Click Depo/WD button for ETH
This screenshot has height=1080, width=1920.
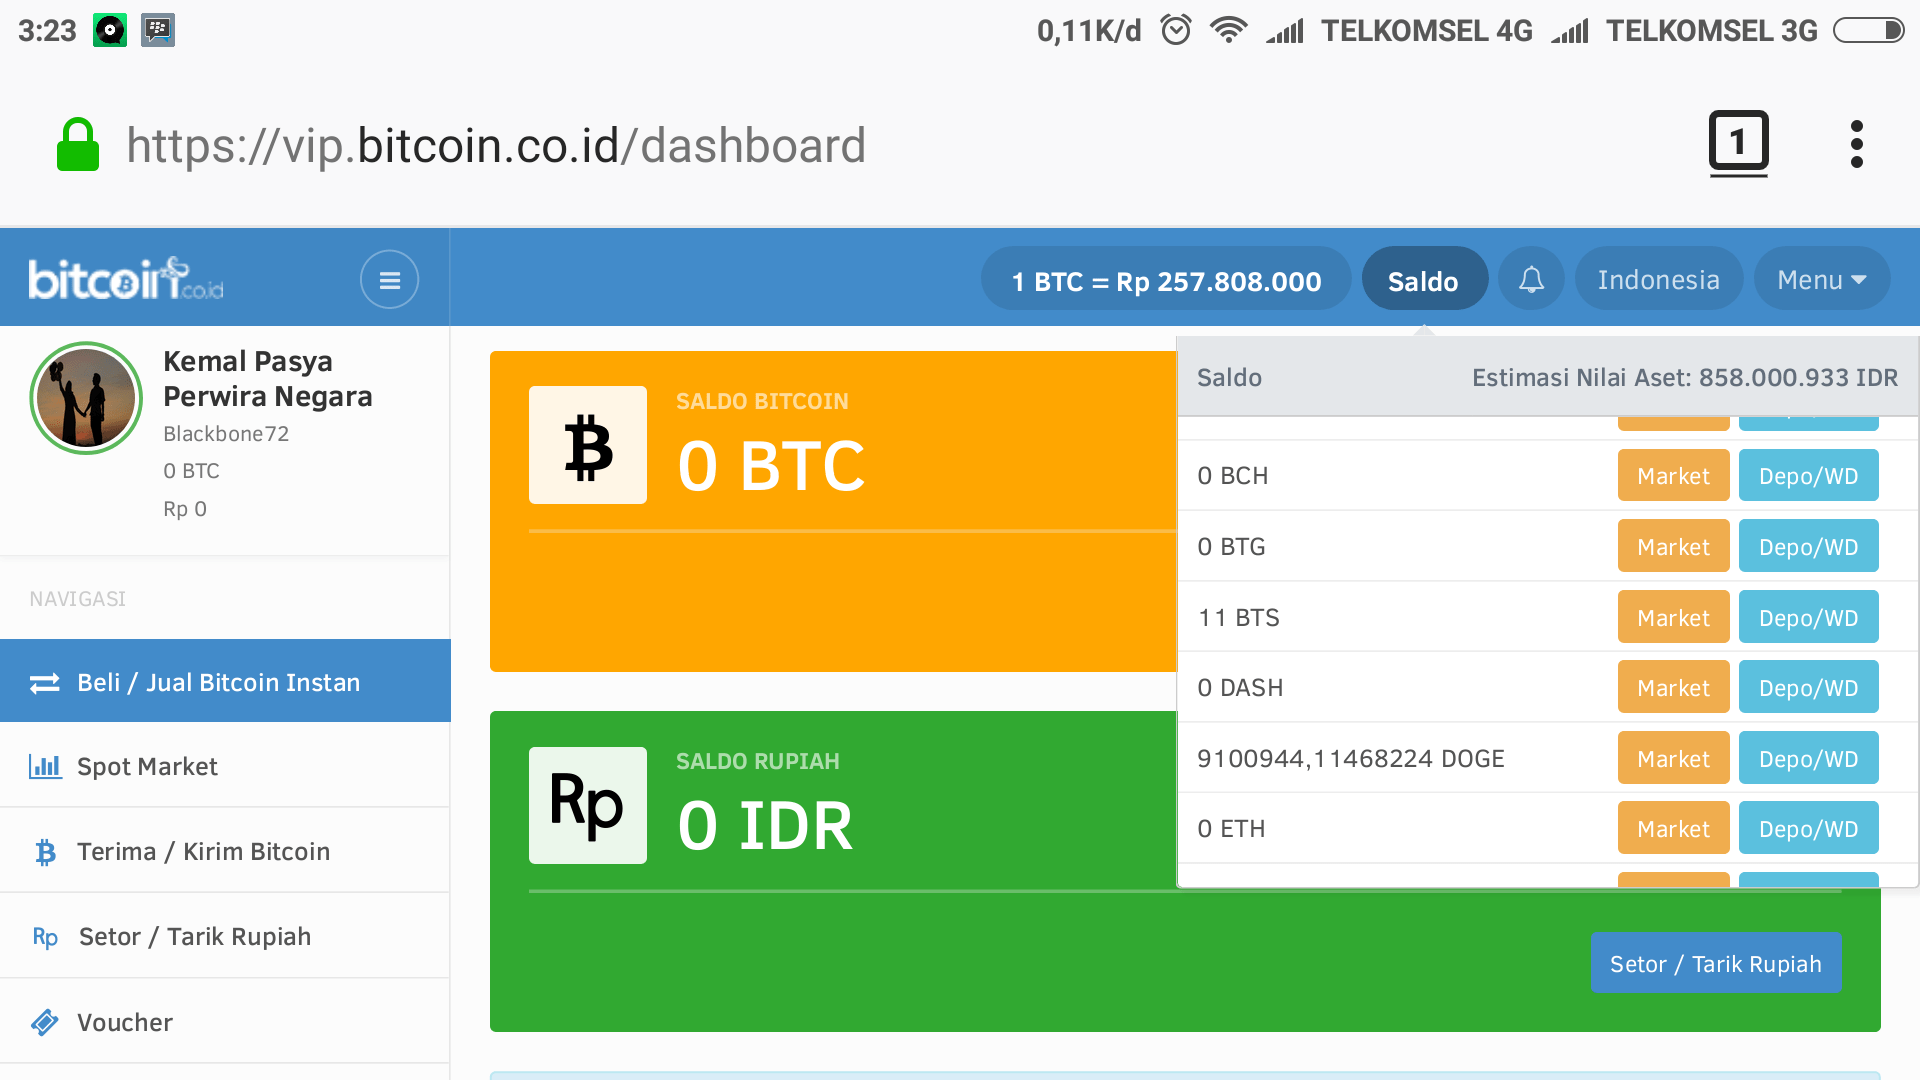pos(1808,829)
